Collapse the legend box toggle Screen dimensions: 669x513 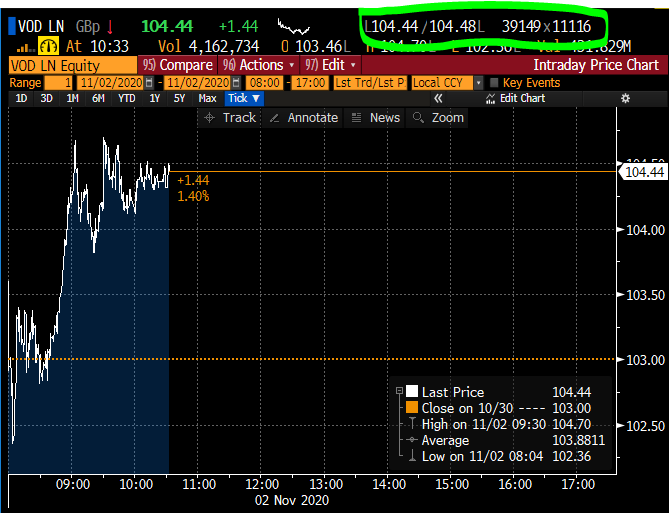[399, 391]
